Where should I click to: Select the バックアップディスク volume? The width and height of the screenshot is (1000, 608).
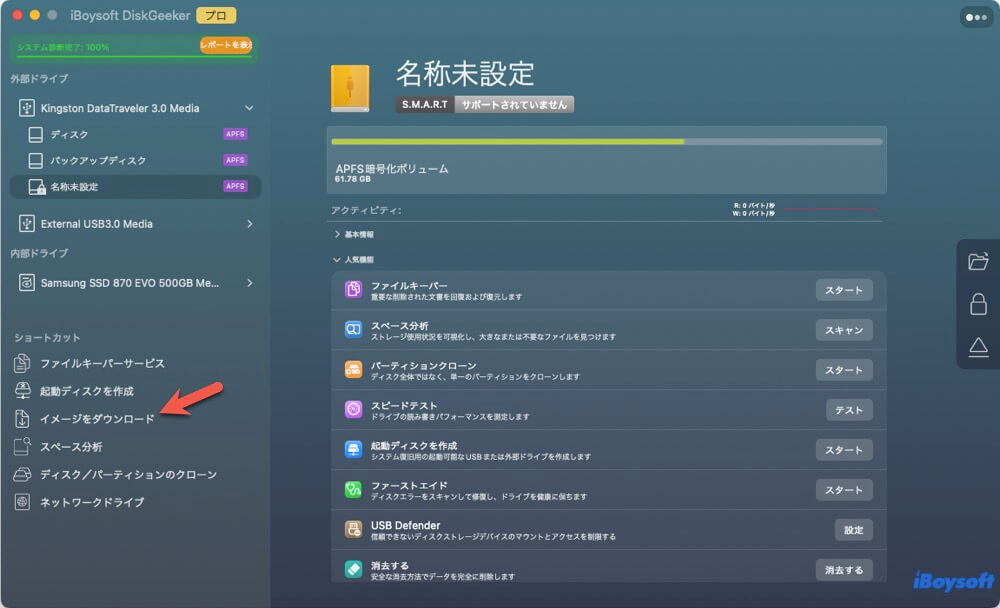coord(98,160)
